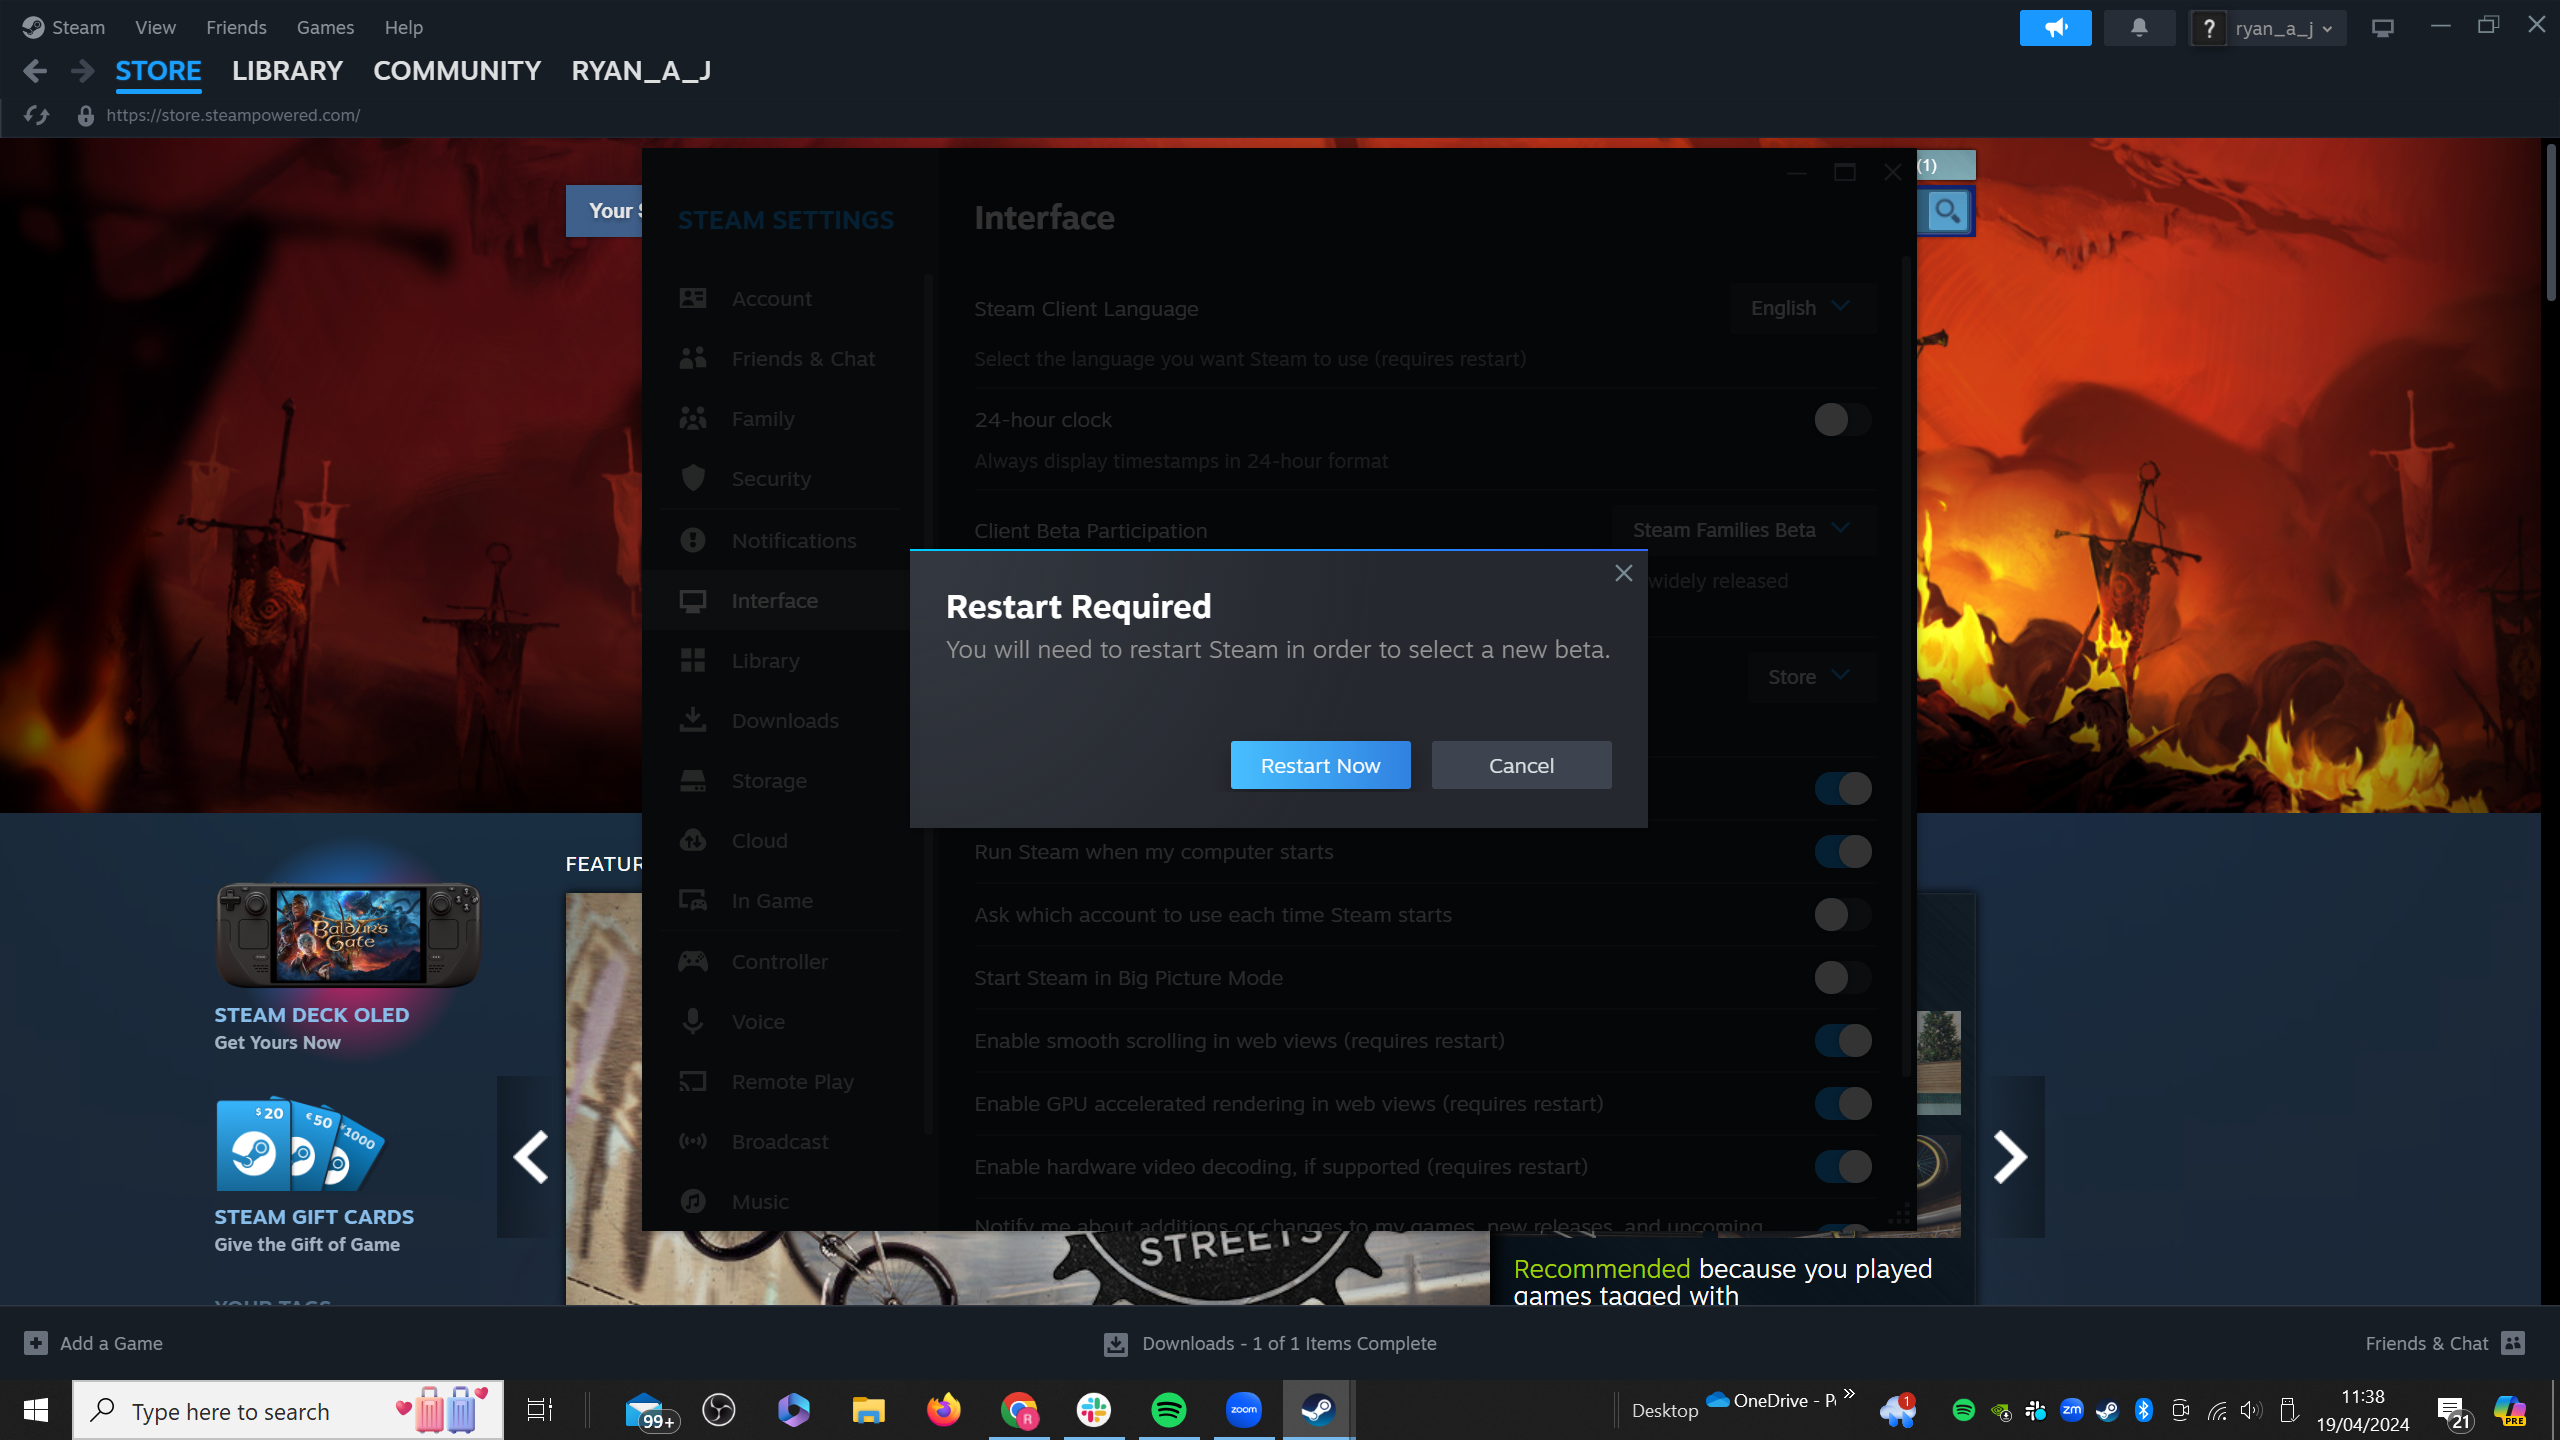Click the Steam Settings scrollbar
The height and width of the screenshot is (1440, 2560).
click(1906, 667)
